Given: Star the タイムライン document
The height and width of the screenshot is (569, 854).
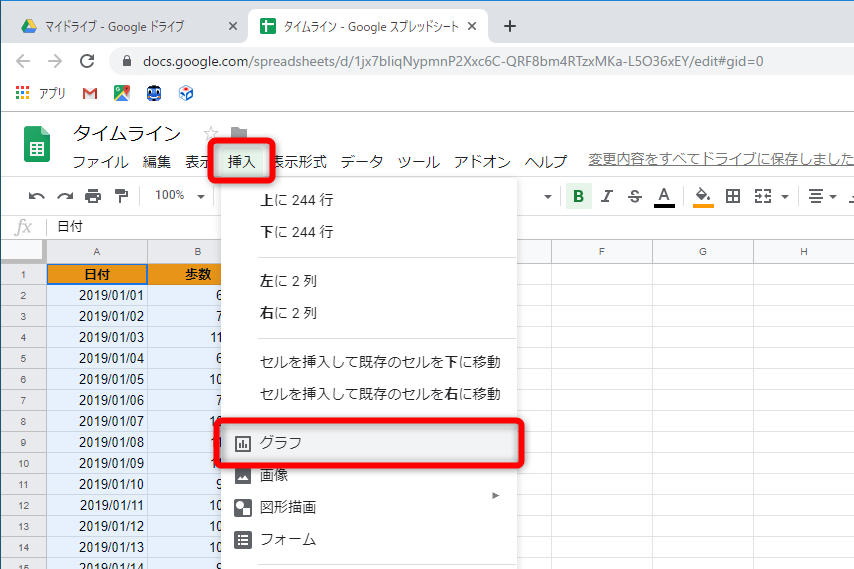Looking at the screenshot, I should click(211, 133).
